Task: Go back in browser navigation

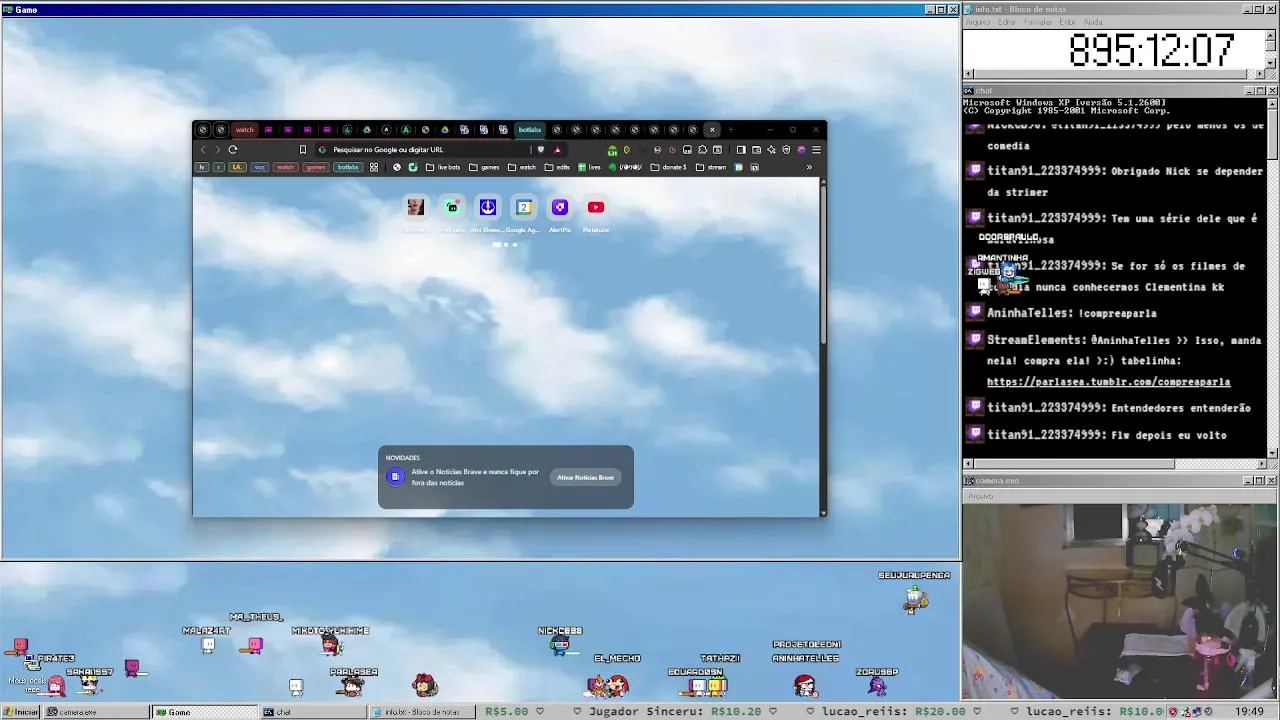Action: [x=203, y=150]
